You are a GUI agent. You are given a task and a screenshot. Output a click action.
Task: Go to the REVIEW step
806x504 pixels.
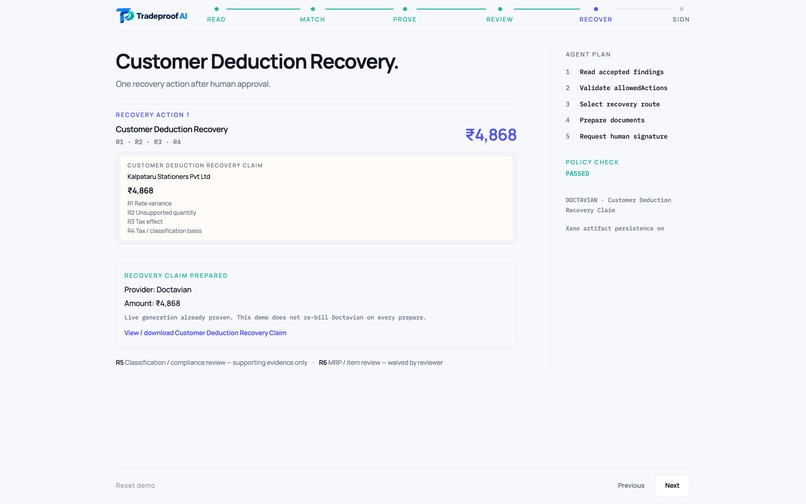coord(500,15)
